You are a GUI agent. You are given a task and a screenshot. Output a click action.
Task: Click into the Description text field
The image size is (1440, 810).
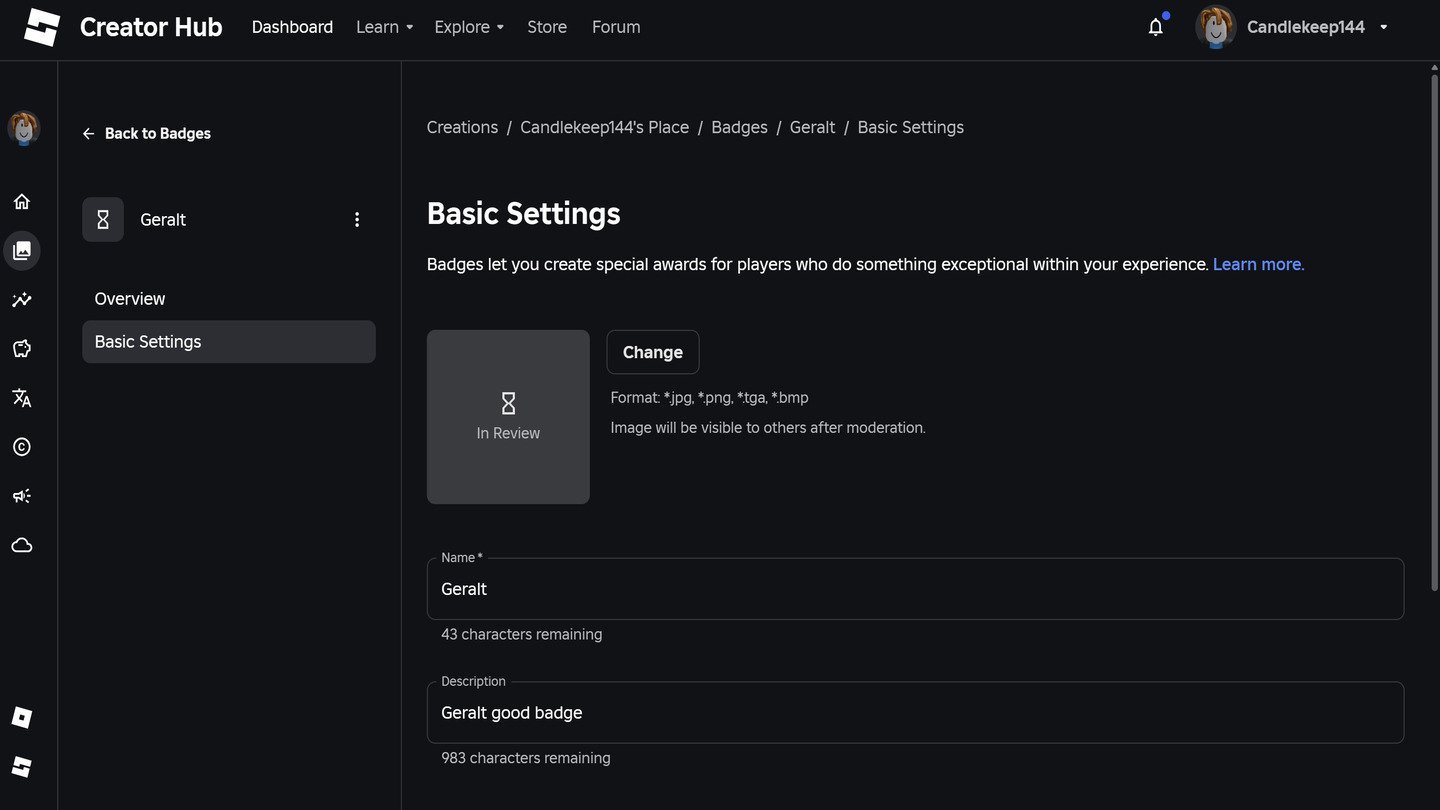tap(915, 713)
